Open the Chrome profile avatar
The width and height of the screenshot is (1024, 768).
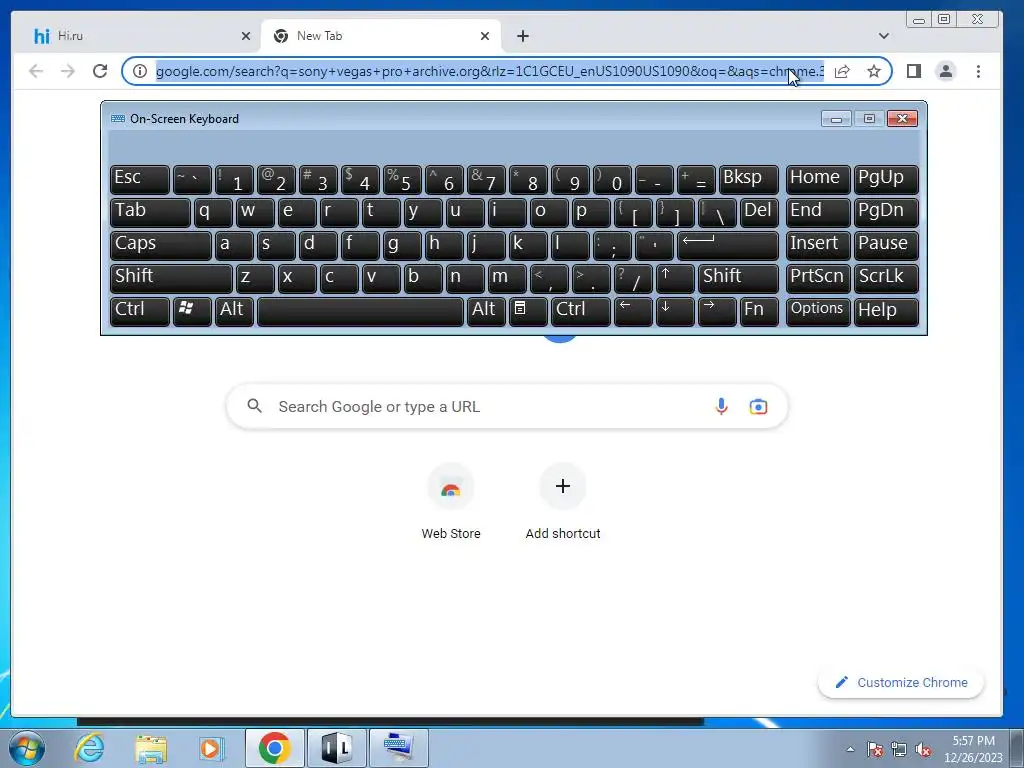[x=946, y=71]
